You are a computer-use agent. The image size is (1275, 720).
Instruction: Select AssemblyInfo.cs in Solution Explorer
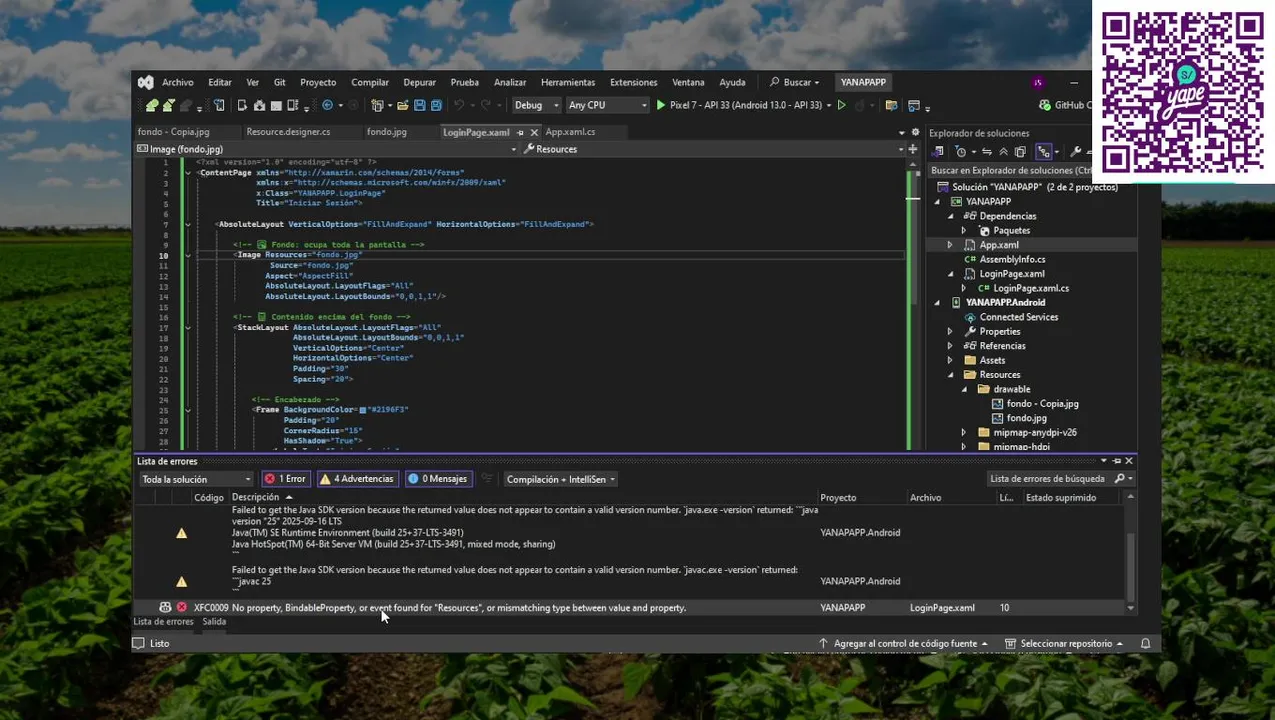pos(1012,259)
